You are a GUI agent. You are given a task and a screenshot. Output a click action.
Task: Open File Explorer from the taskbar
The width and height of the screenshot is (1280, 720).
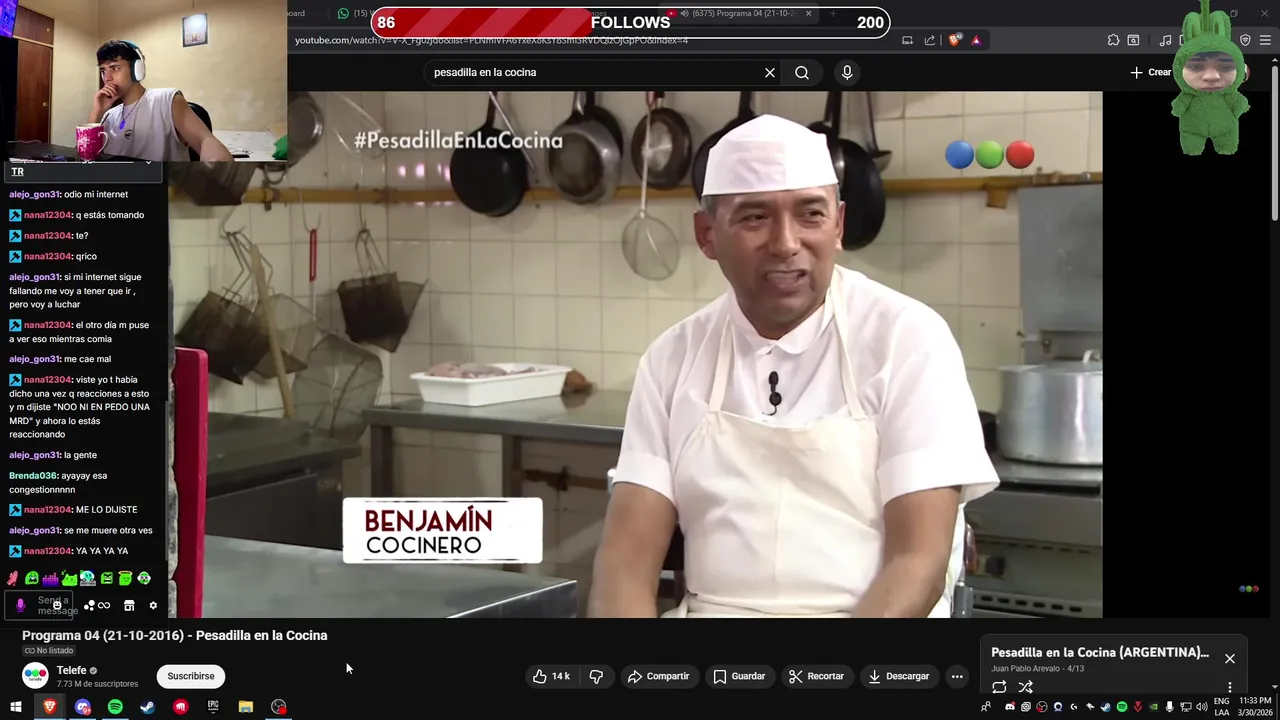tap(246, 707)
